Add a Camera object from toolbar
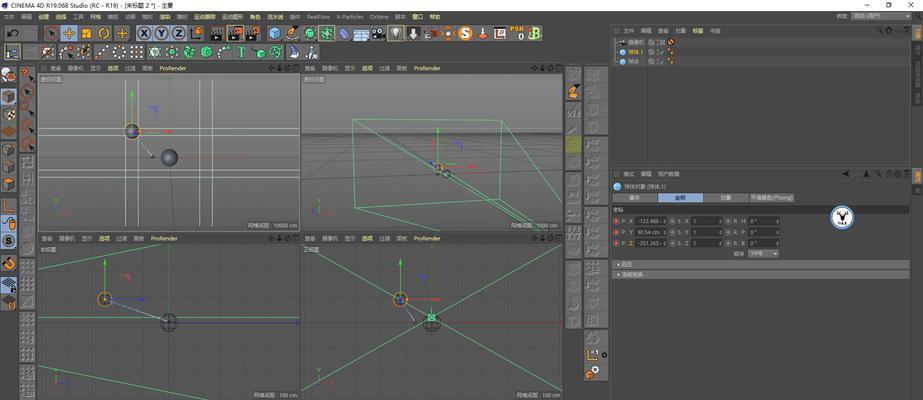This screenshot has height=400, width=923. pos(378,34)
